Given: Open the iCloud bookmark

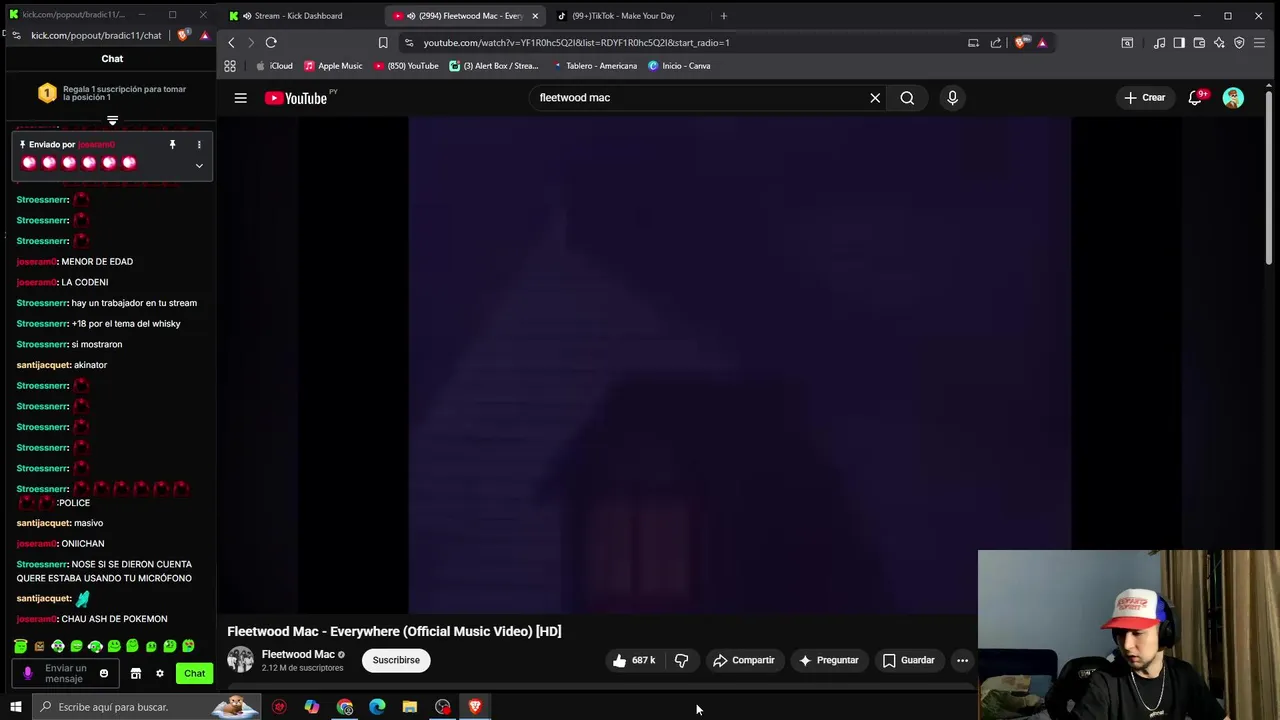Looking at the screenshot, I should pyautogui.click(x=274, y=66).
